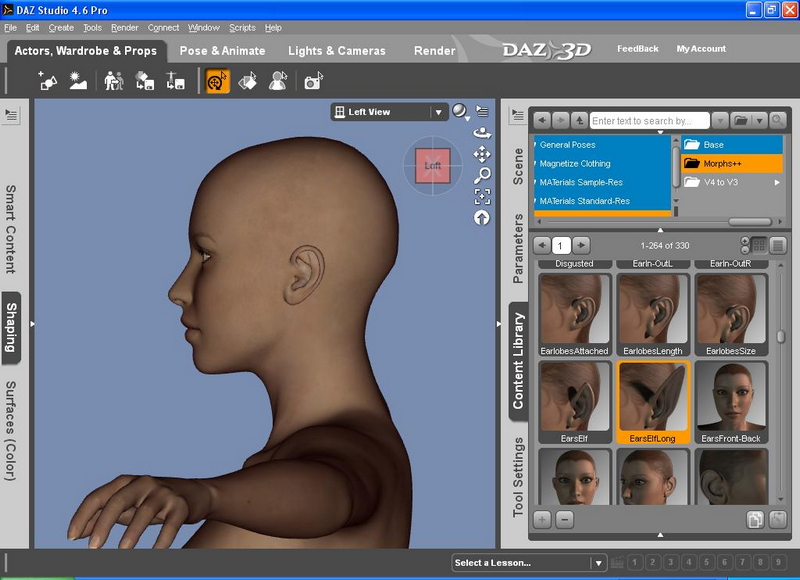The image size is (800, 580).
Task: Select General Poses in the tree
Action: (567, 145)
